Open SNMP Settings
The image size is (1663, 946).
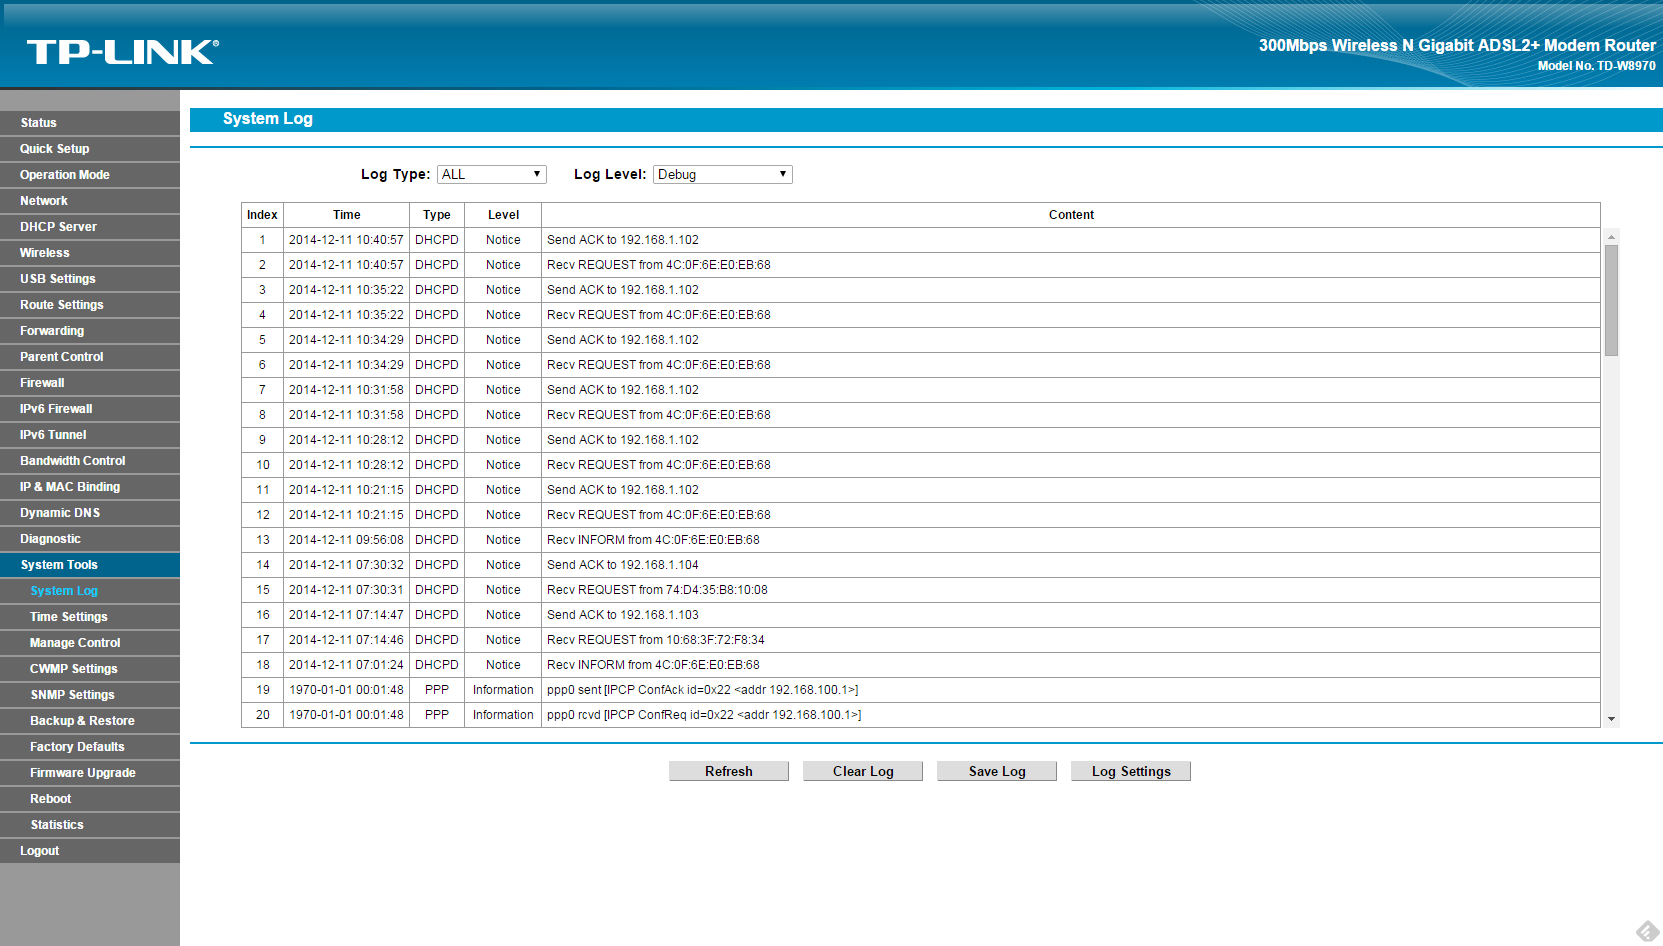click(x=90, y=695)
